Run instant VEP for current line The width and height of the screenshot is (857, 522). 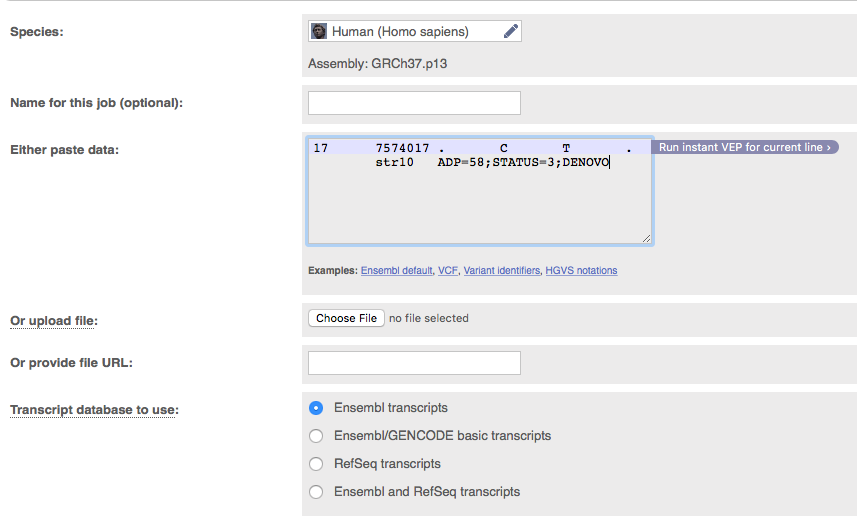745,148
